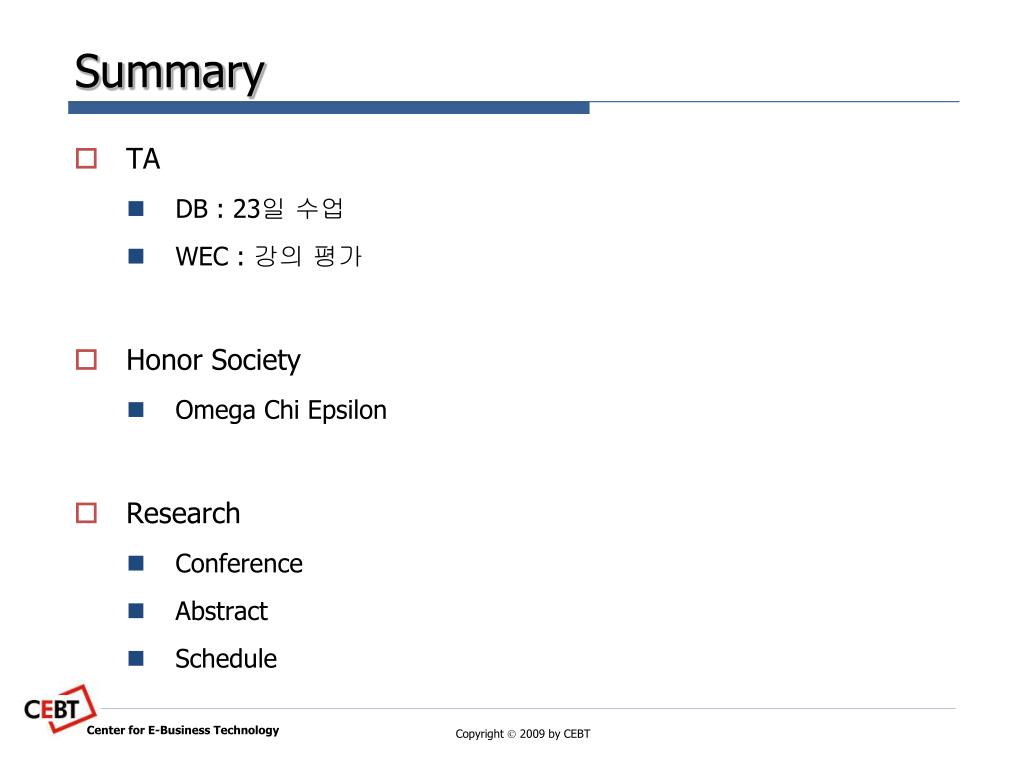Click the hollow square bullet beside Honor Society
The height and width of the screenshot is (768, 1024).
pyautogui.click(x=86, y=360)
